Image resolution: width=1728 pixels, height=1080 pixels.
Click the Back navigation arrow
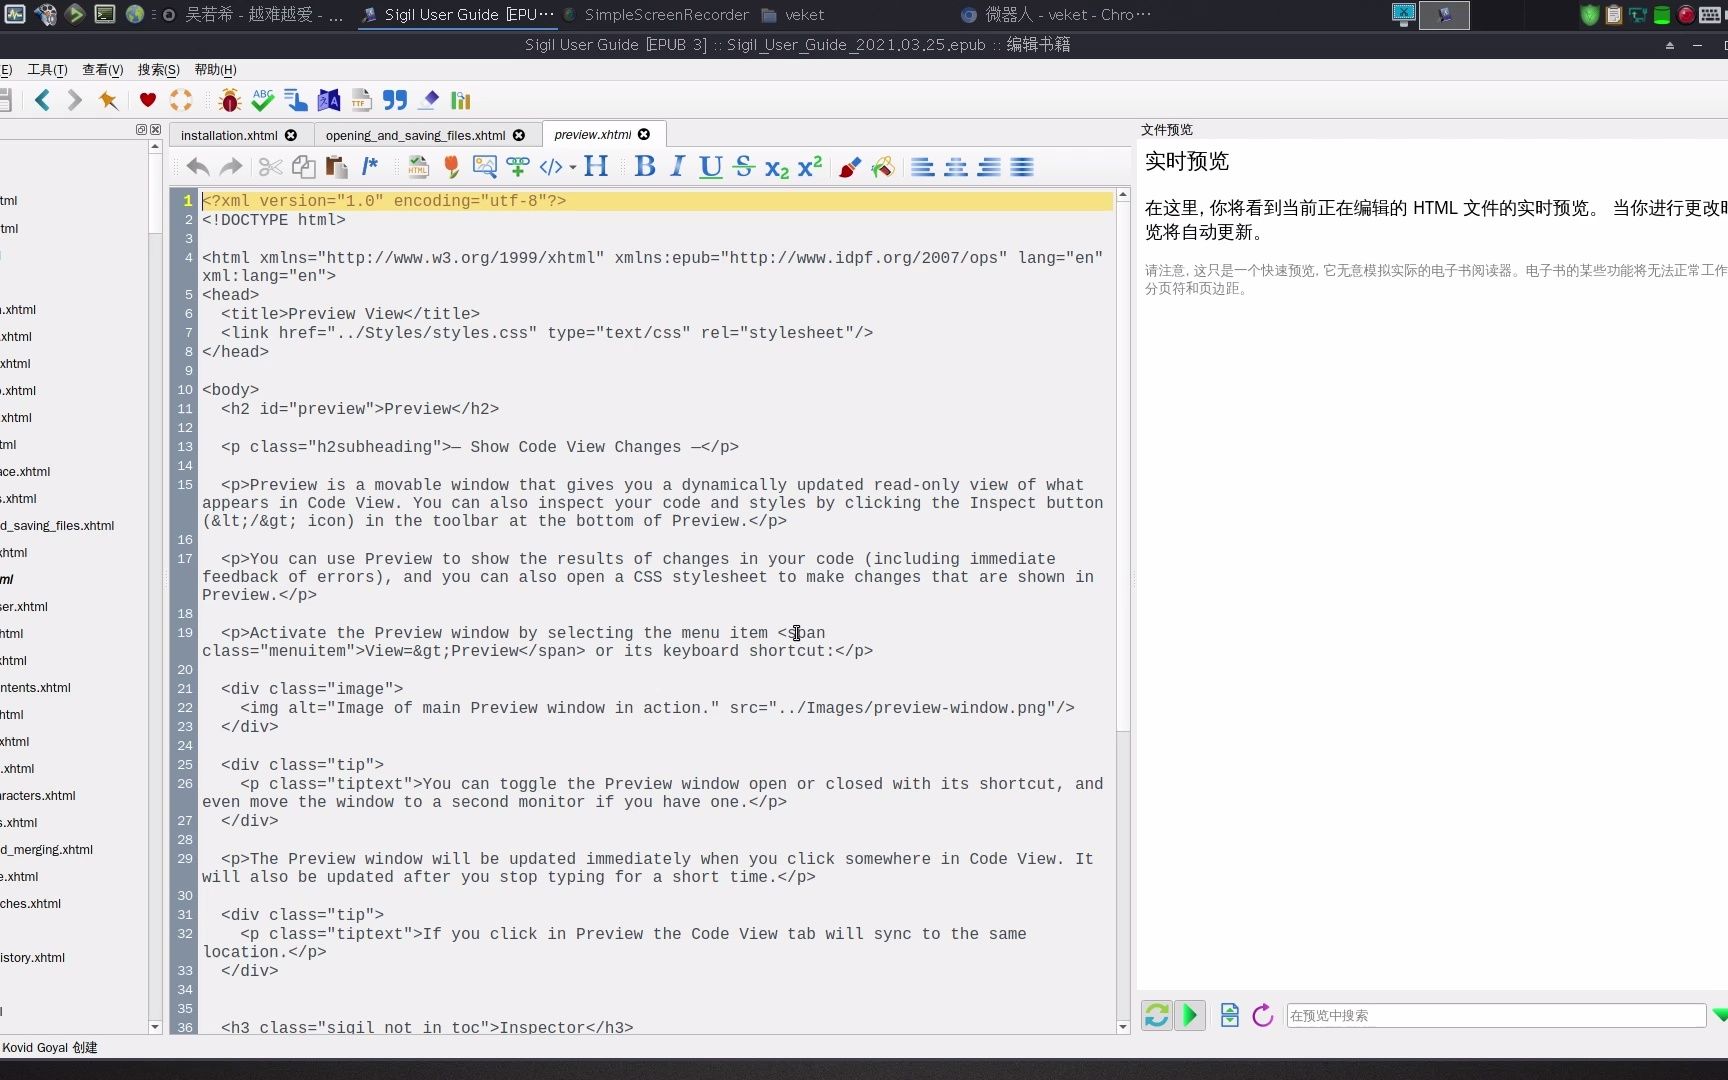(x=42, y=100)
